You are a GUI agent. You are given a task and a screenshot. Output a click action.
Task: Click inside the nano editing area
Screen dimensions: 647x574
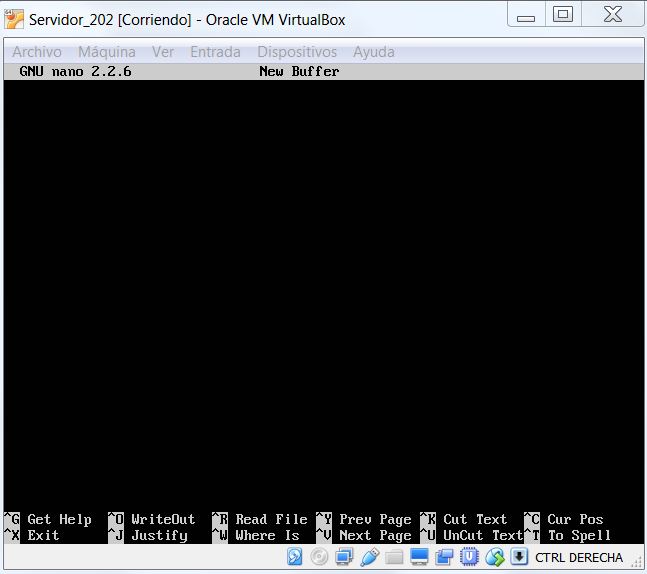coord(324,295)
